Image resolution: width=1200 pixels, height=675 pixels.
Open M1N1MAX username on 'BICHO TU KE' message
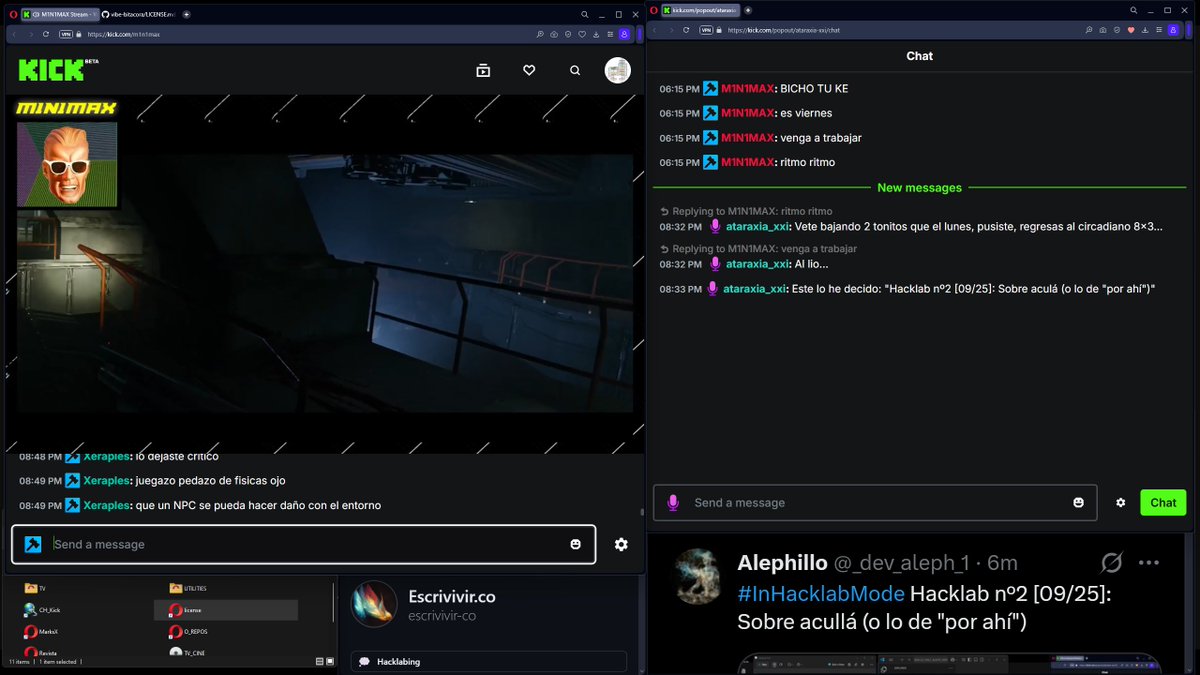(x=748, y=89)
